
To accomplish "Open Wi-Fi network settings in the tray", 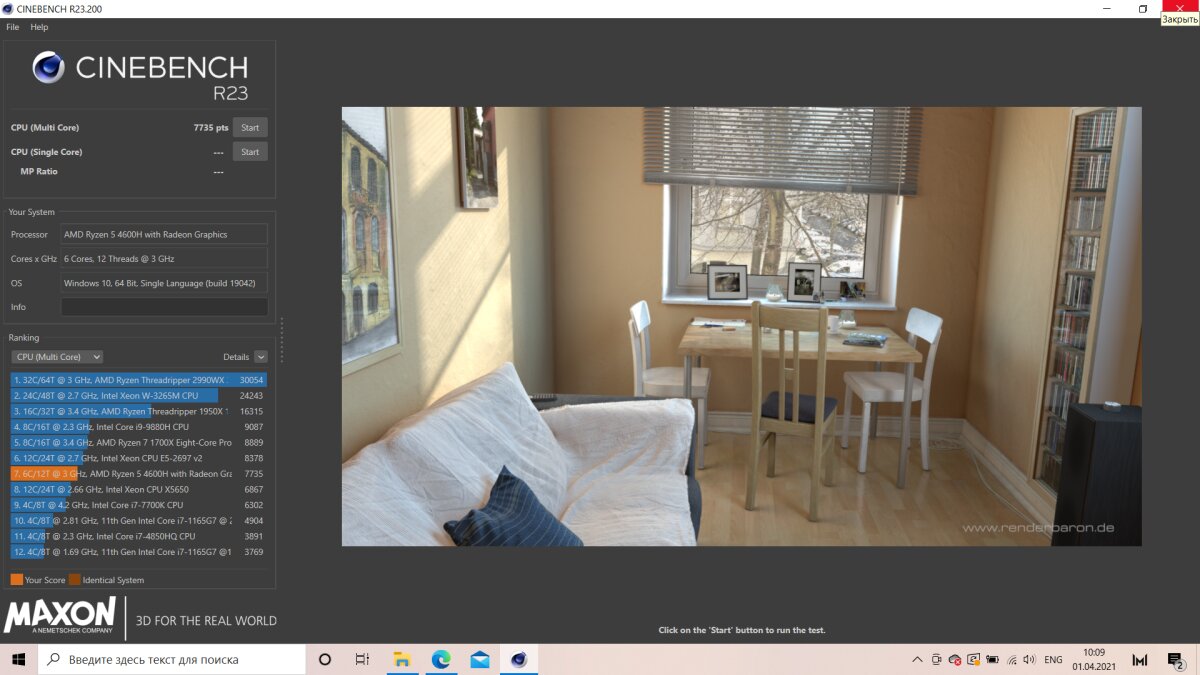I will click(1011, 660).
